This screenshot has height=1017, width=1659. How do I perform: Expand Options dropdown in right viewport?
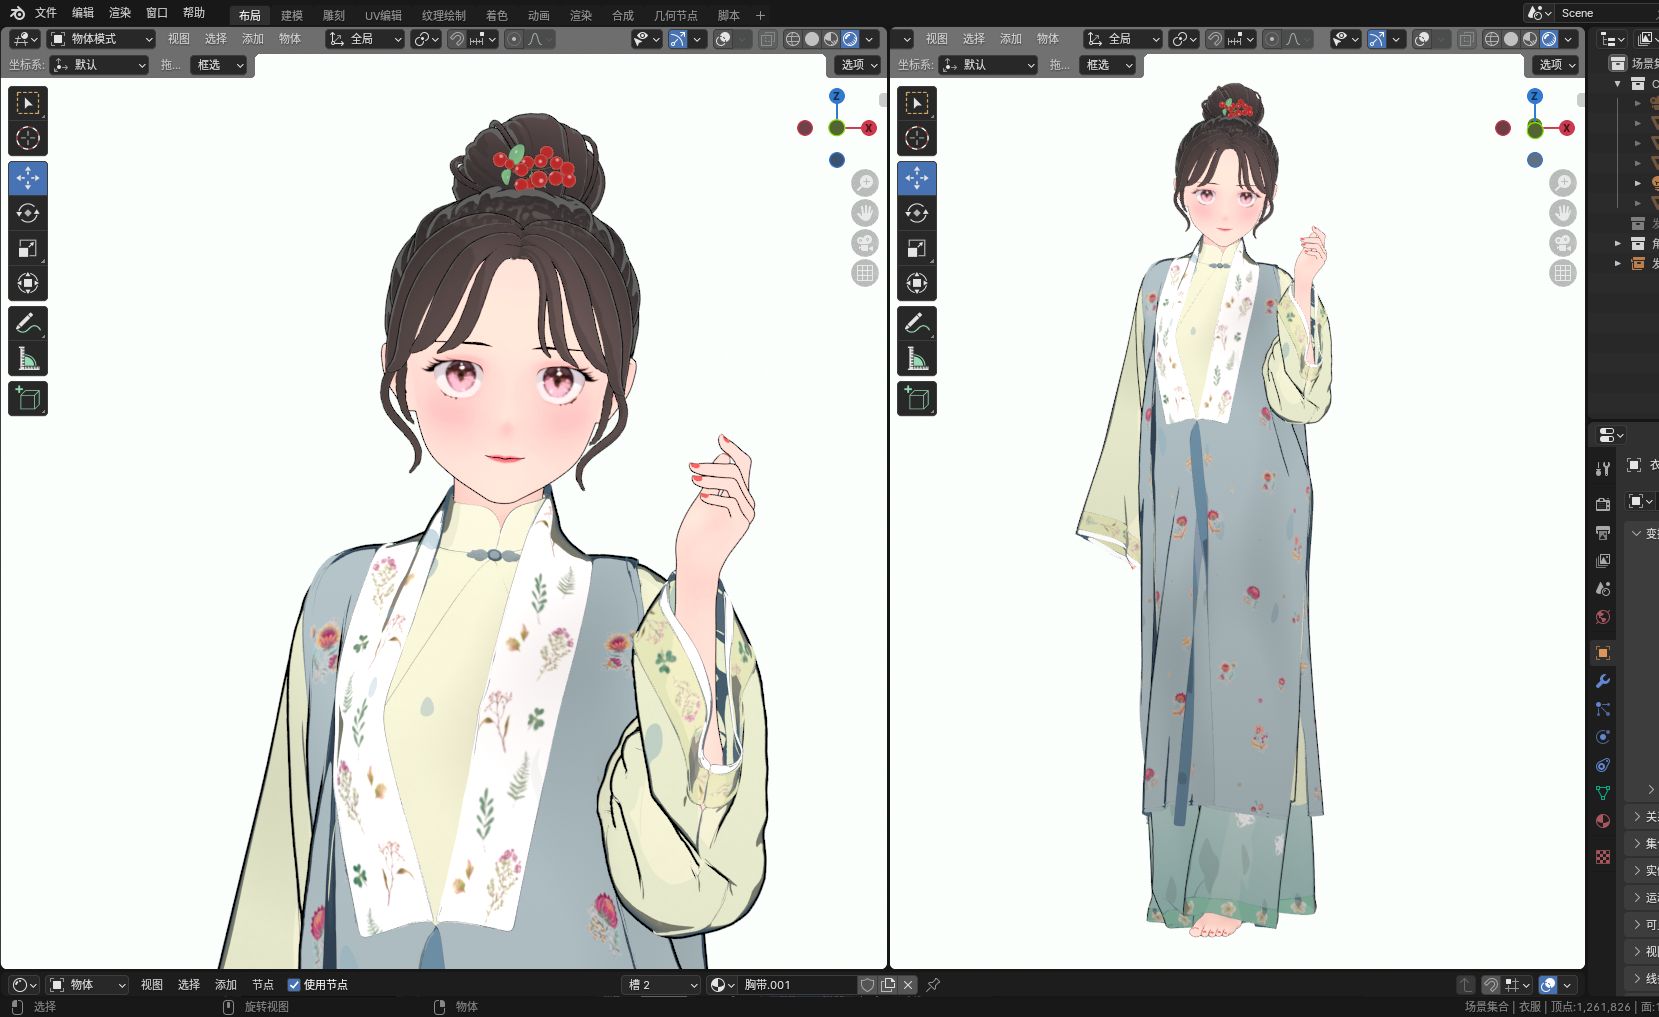[x=1556, y=65]
